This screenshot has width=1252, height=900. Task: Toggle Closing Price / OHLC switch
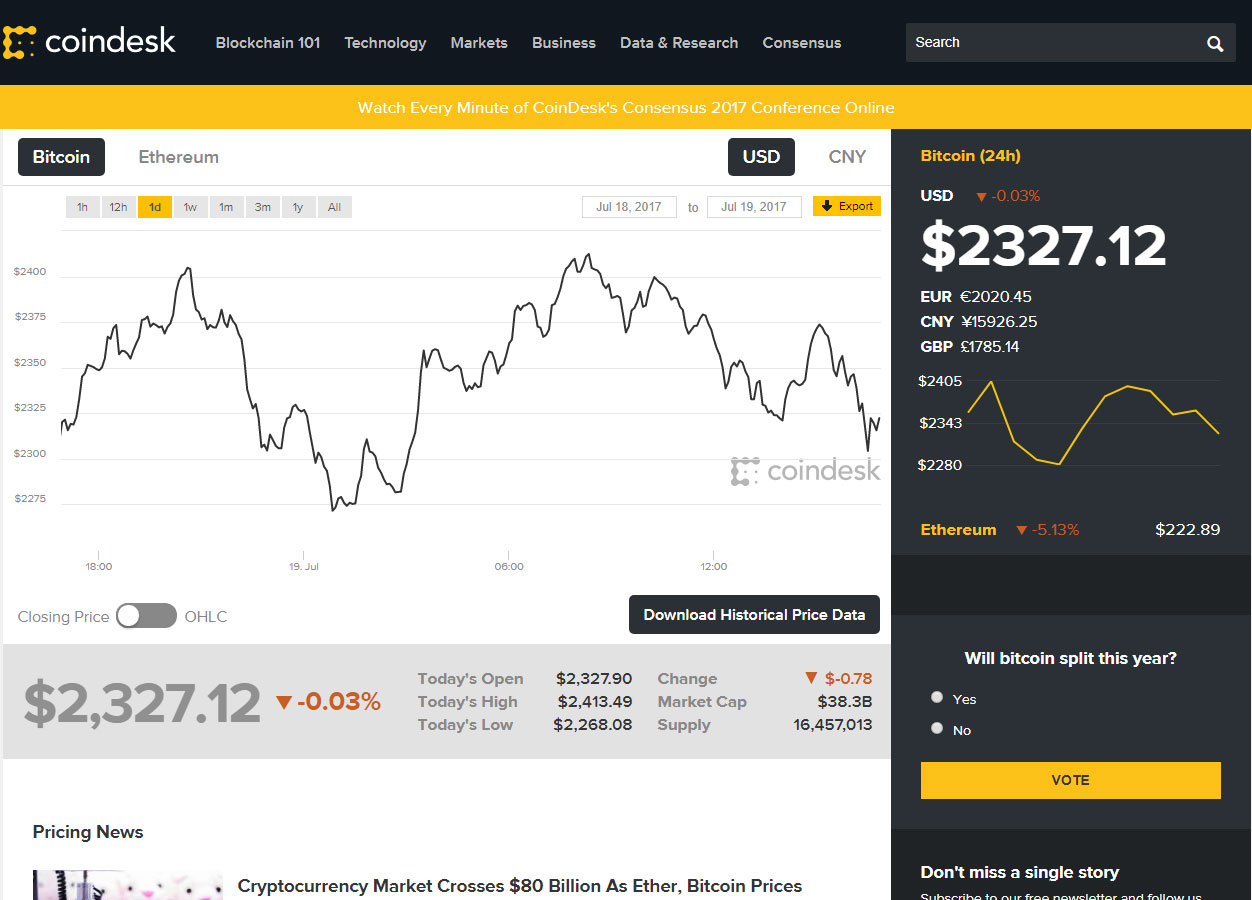[146, 616]
